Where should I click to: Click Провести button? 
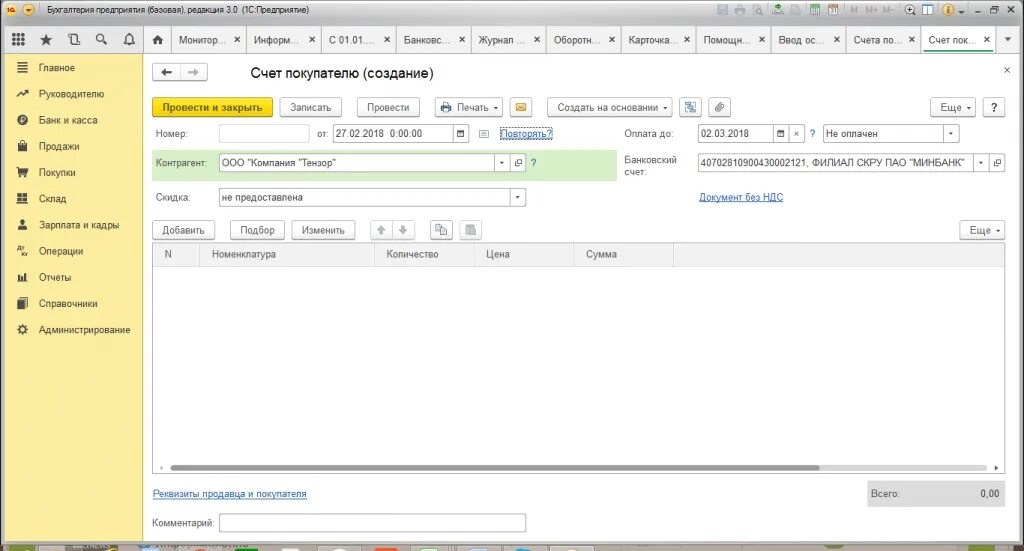[x=388, y=107]
